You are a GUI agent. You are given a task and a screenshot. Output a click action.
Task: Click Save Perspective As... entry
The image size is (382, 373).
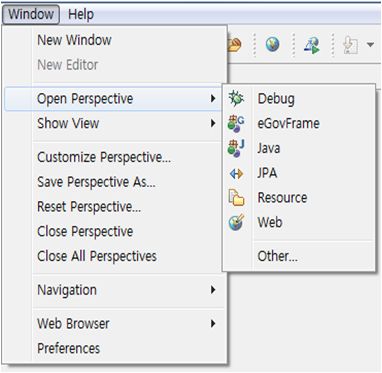point(96,182)
